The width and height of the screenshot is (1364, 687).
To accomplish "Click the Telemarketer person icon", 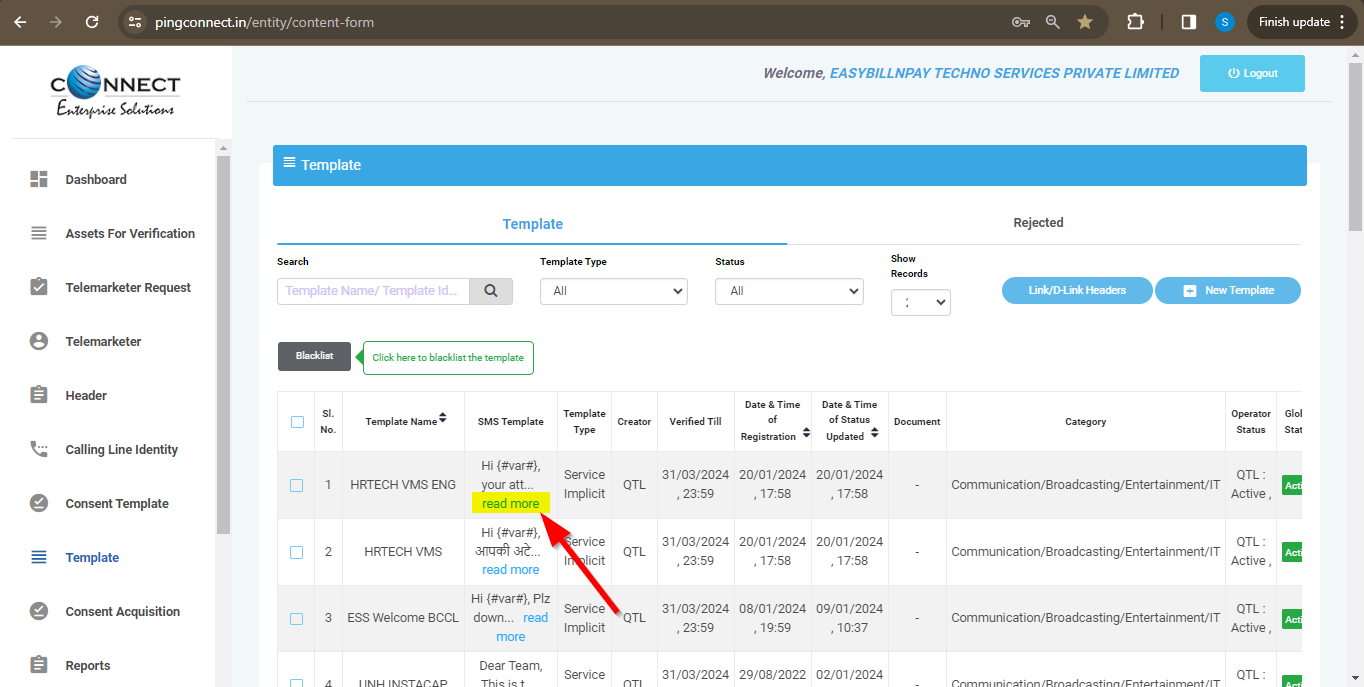I will pyautogui.click(x=39, y=342).
